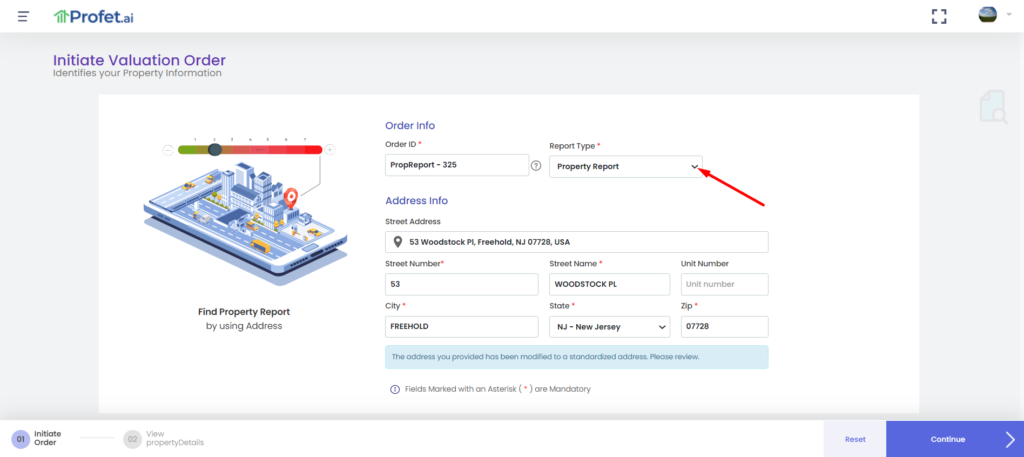
Task: Open the user profile avatar
Action: 987,15
